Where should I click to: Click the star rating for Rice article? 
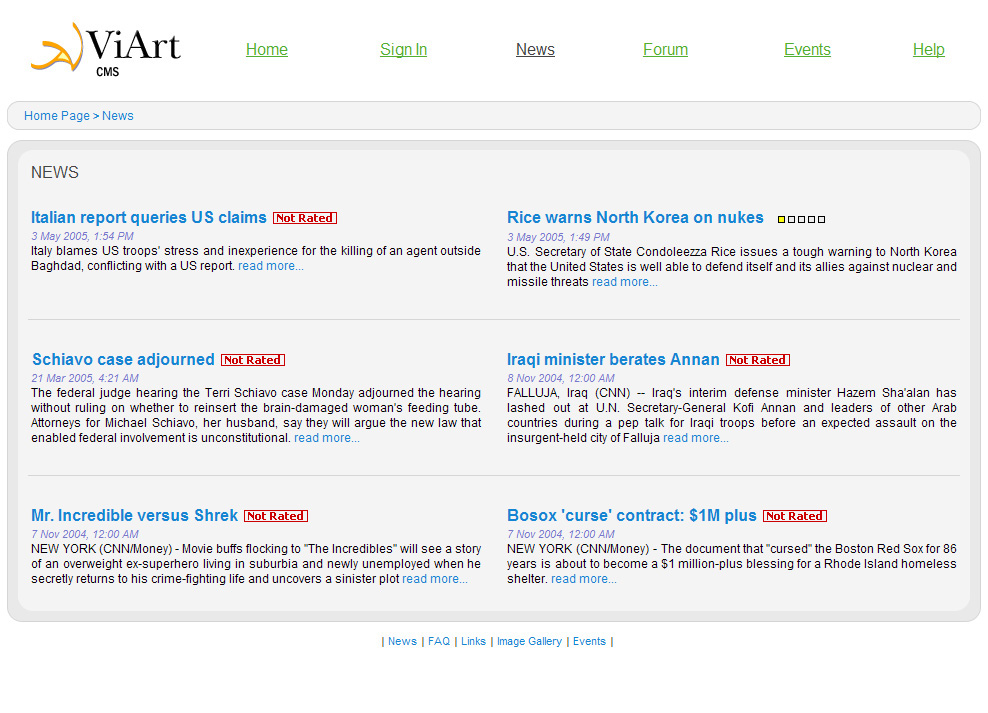point(801,219)
